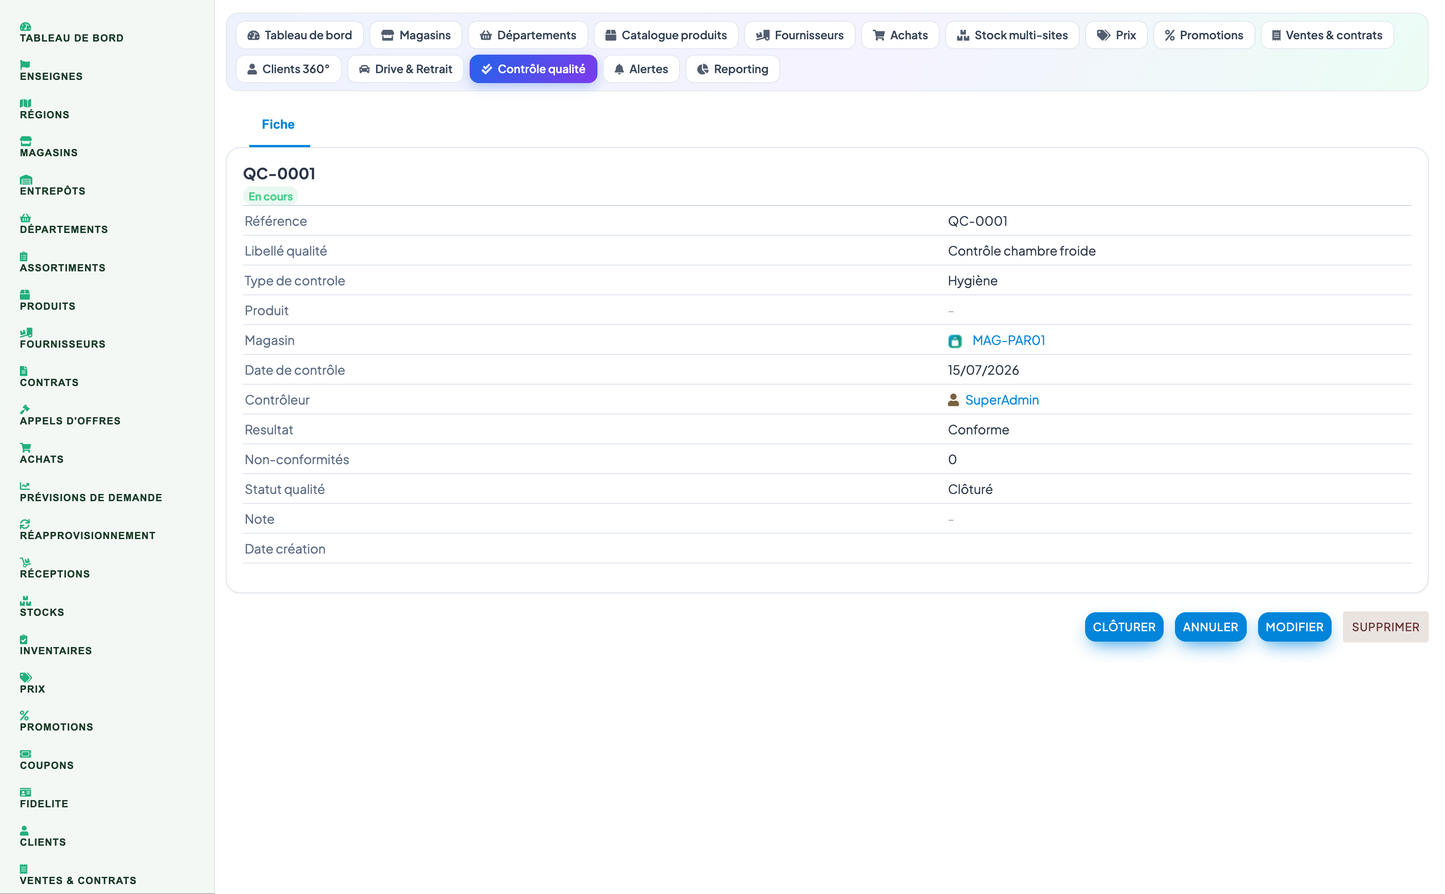Open the Stock multi-sites tab
Viewport: 1445px width, 894px height.
(1012, 35)
